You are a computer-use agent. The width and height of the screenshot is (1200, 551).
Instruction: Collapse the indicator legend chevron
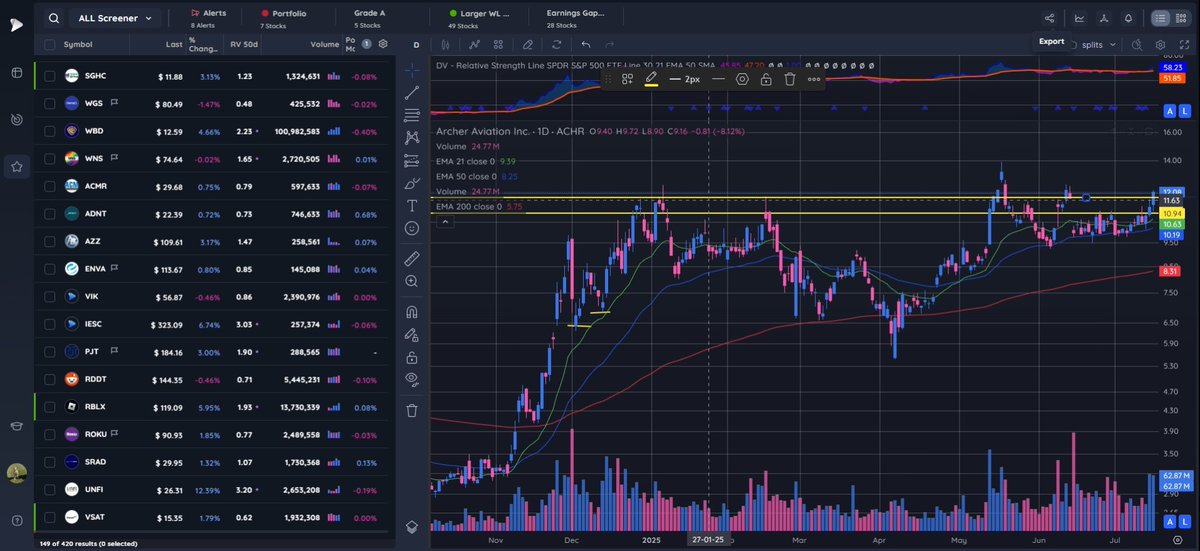pyautogui.click(x=444, y=220)
